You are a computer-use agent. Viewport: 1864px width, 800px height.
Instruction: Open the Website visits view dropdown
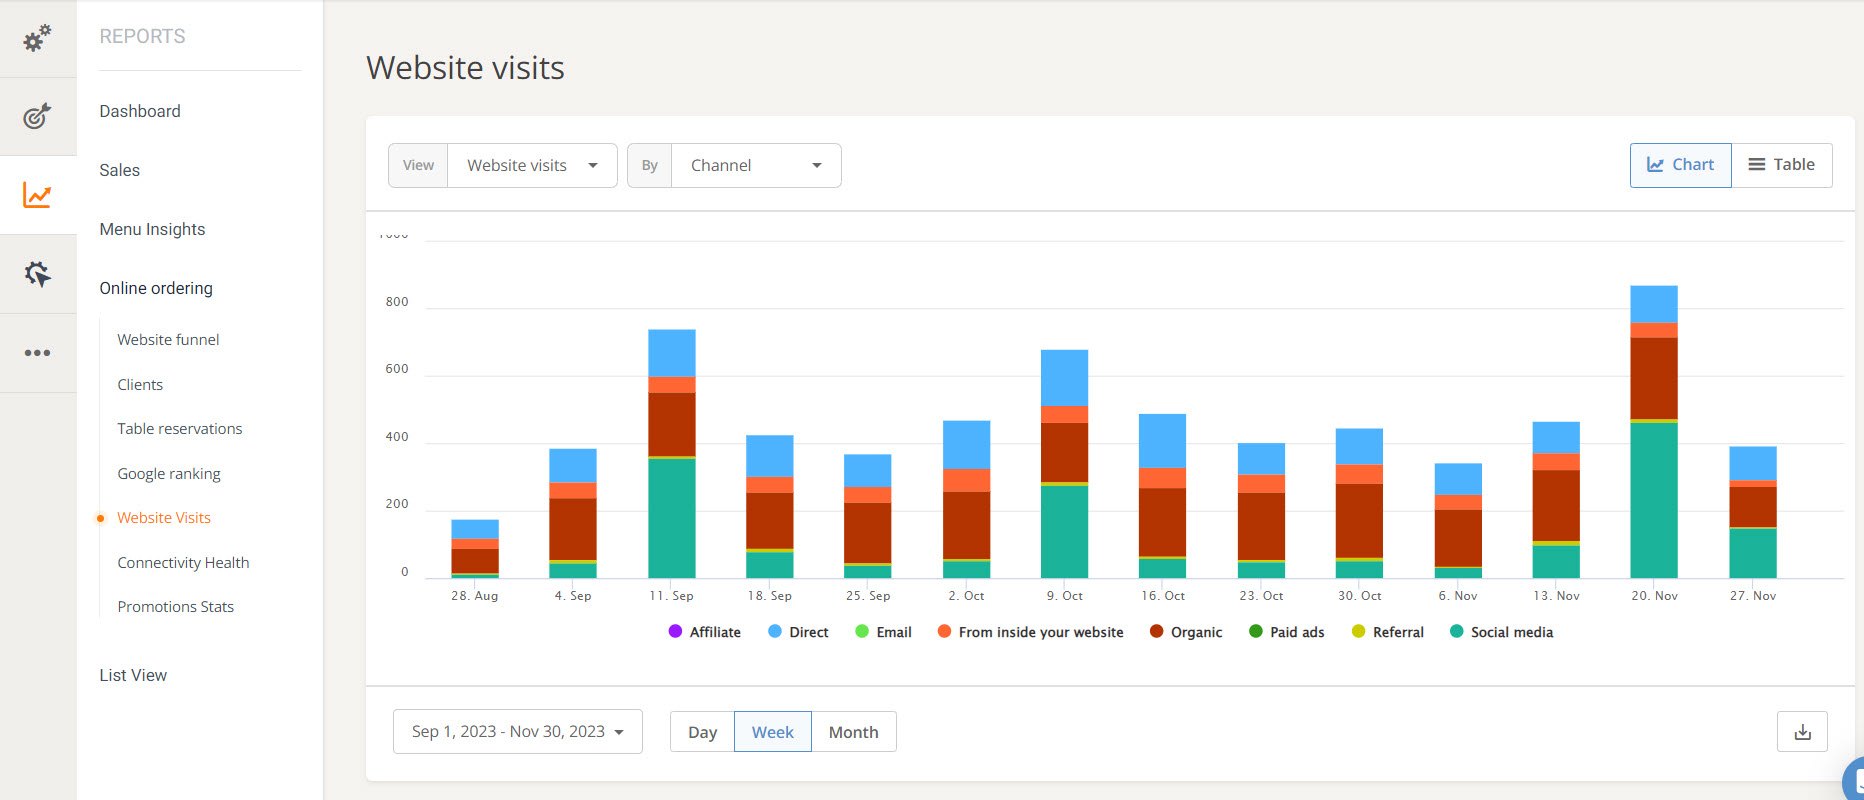click(531, 166)
